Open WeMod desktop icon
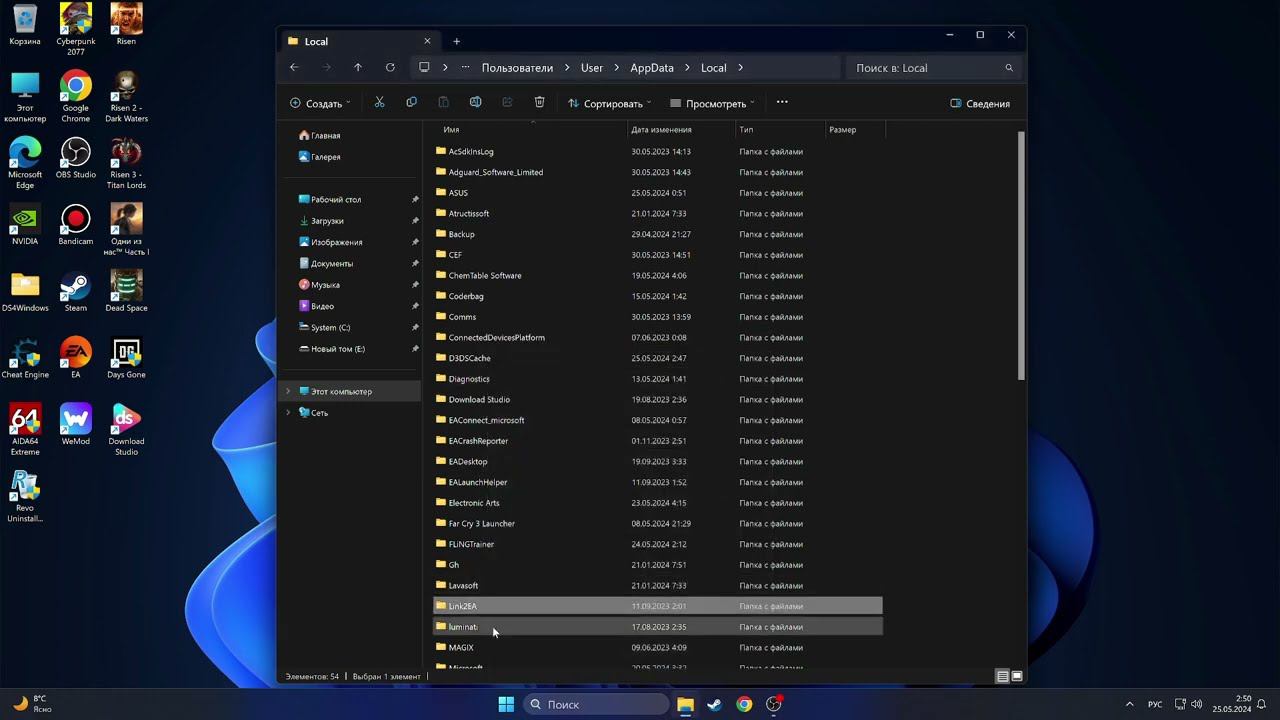Viewport: 1280px width, 720px height. tap(76, 425)
